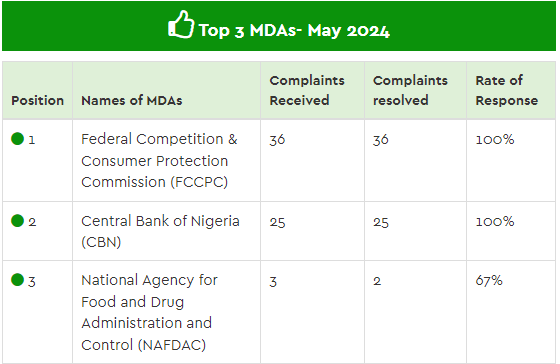This screenshot has width=560, height=364.
Task: Click the Complaints resolved column header
Action: pyautogui.click(x=410, y=90)
